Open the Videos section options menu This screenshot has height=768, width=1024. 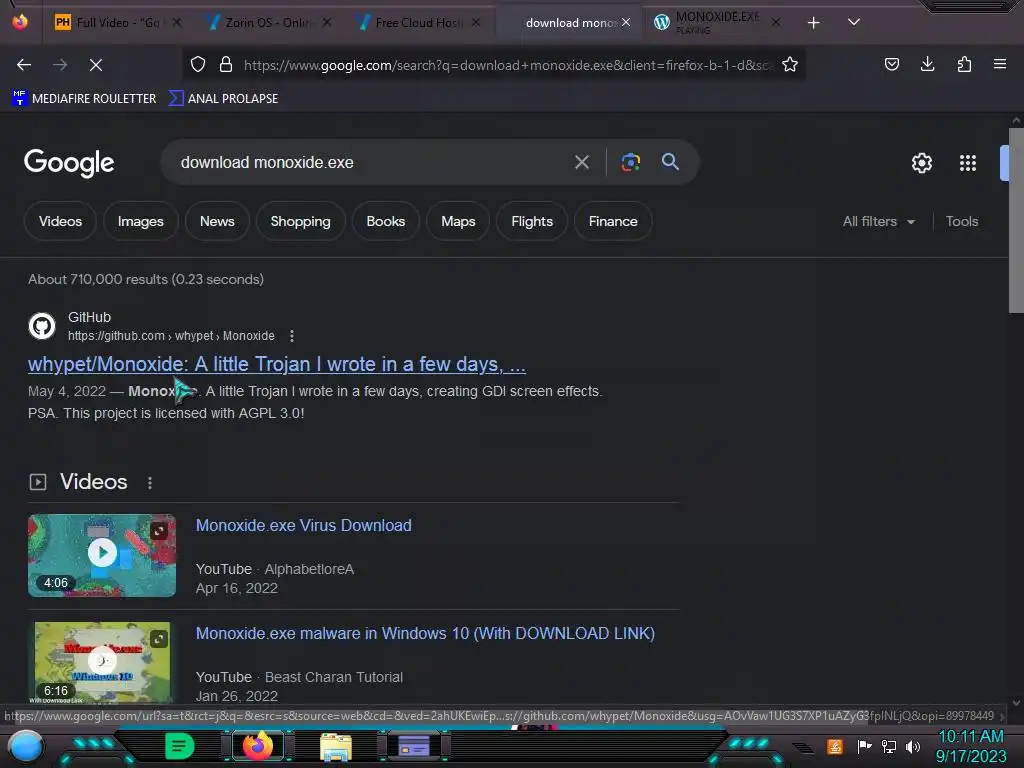coord(150,483)
